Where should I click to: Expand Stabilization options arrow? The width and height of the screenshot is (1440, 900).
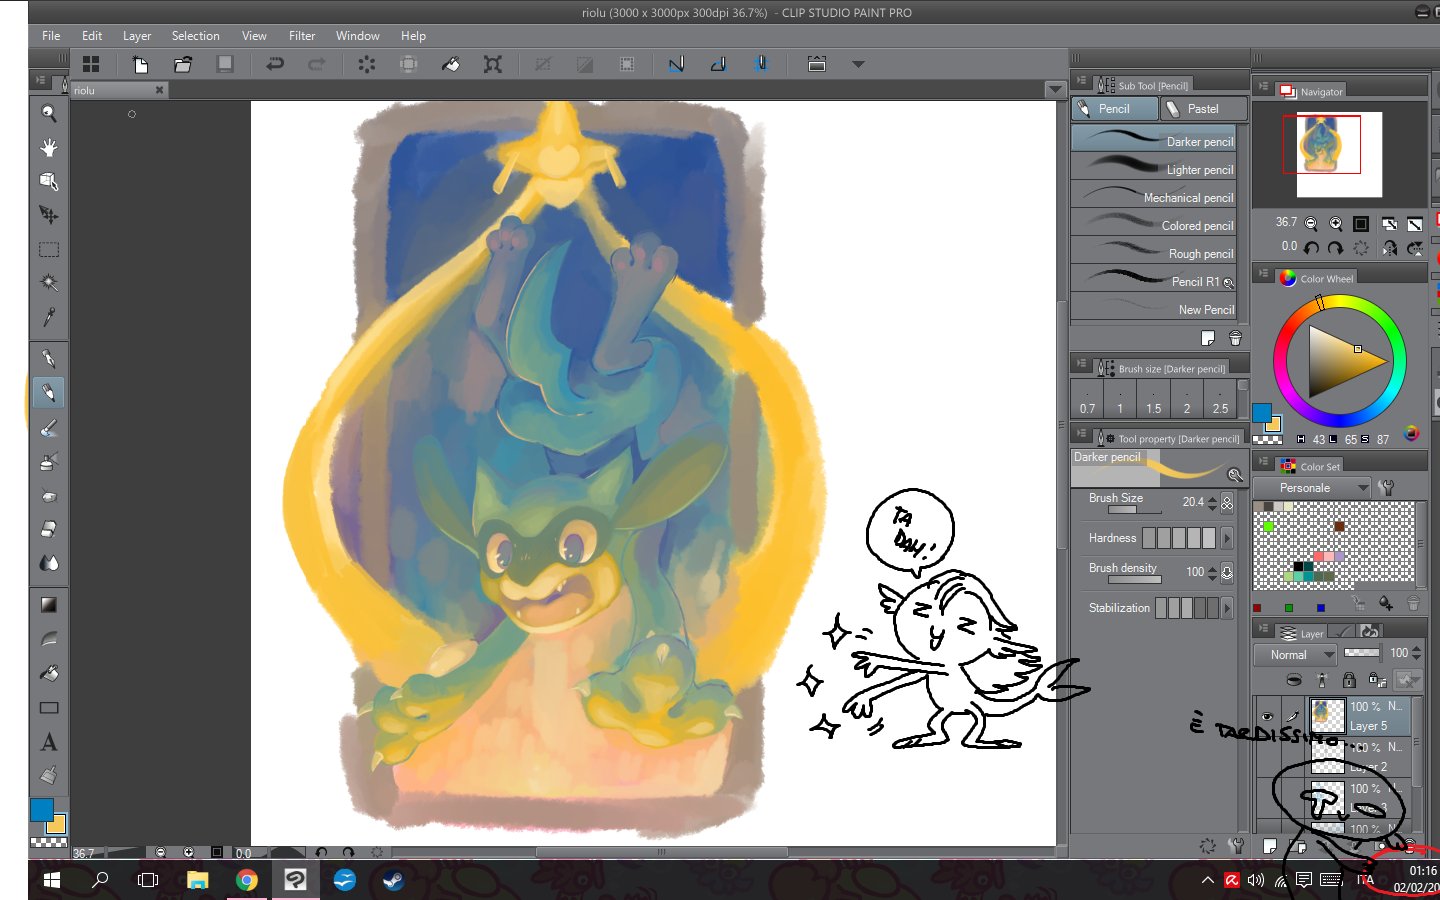click(x=1227, y=608)
